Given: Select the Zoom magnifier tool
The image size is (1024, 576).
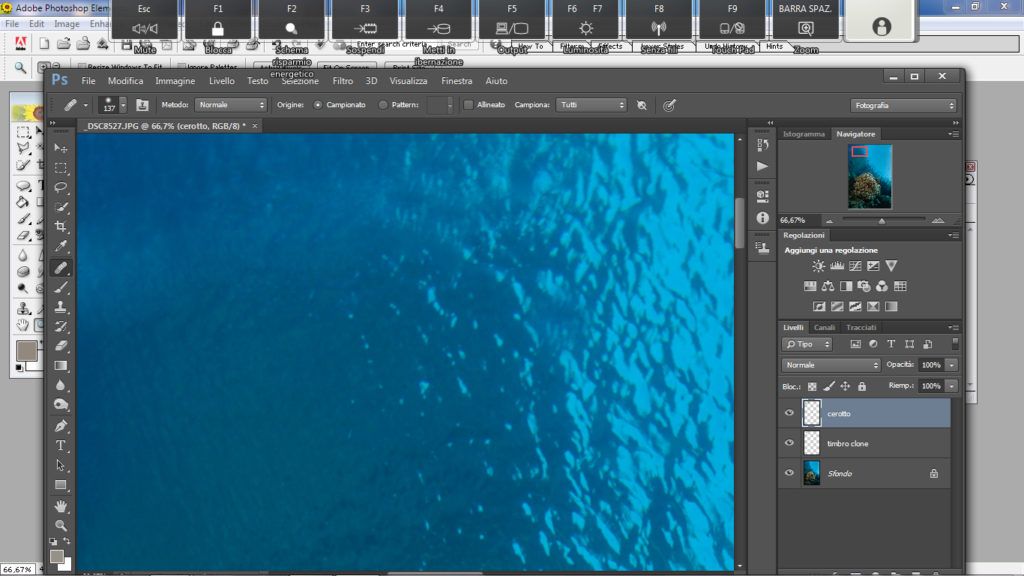Looking at the screenshot, I should click(x=61, y=525).
